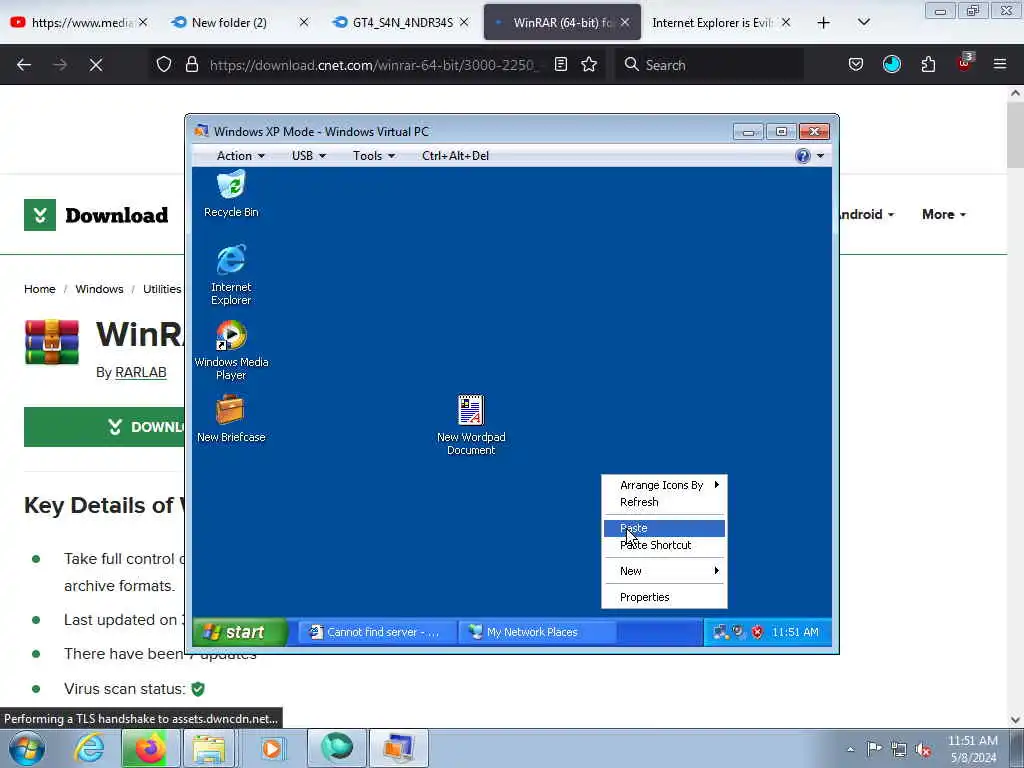Open 'Cannot find server' XP taskbar item
The width and height of the screenshot is (1024, 768).
(376, 632)
